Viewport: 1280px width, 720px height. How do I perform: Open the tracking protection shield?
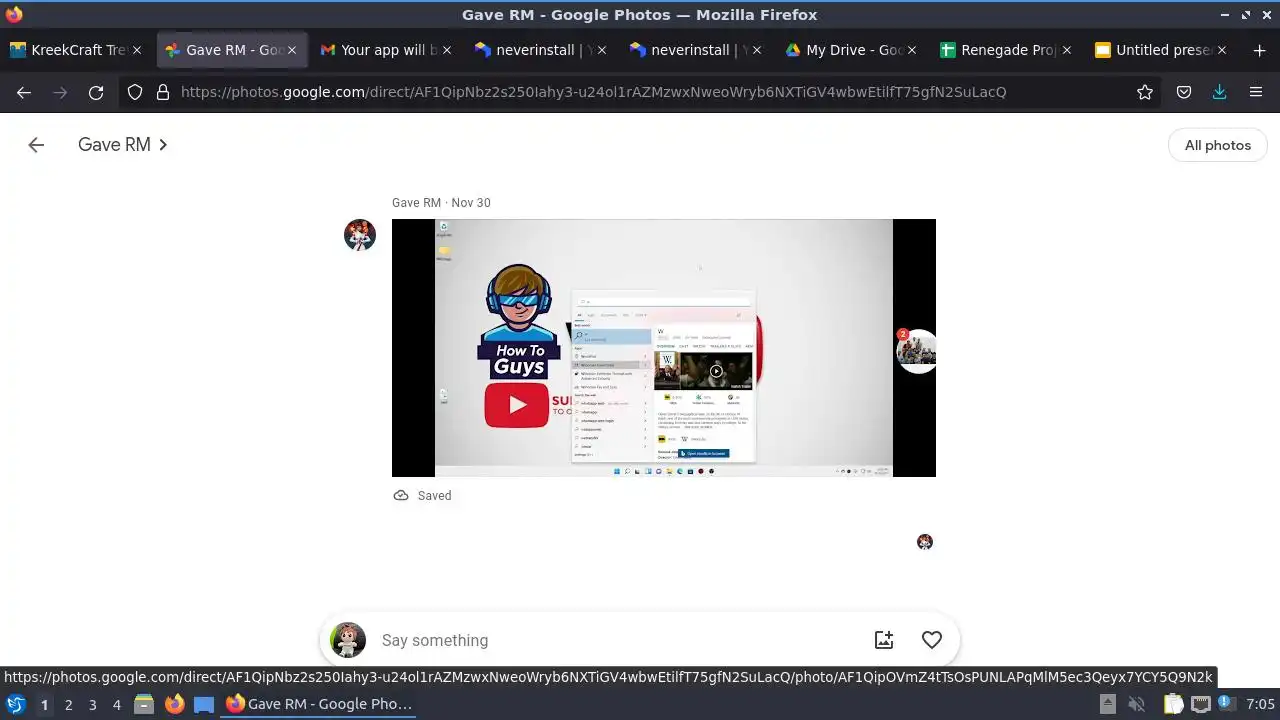135,92
